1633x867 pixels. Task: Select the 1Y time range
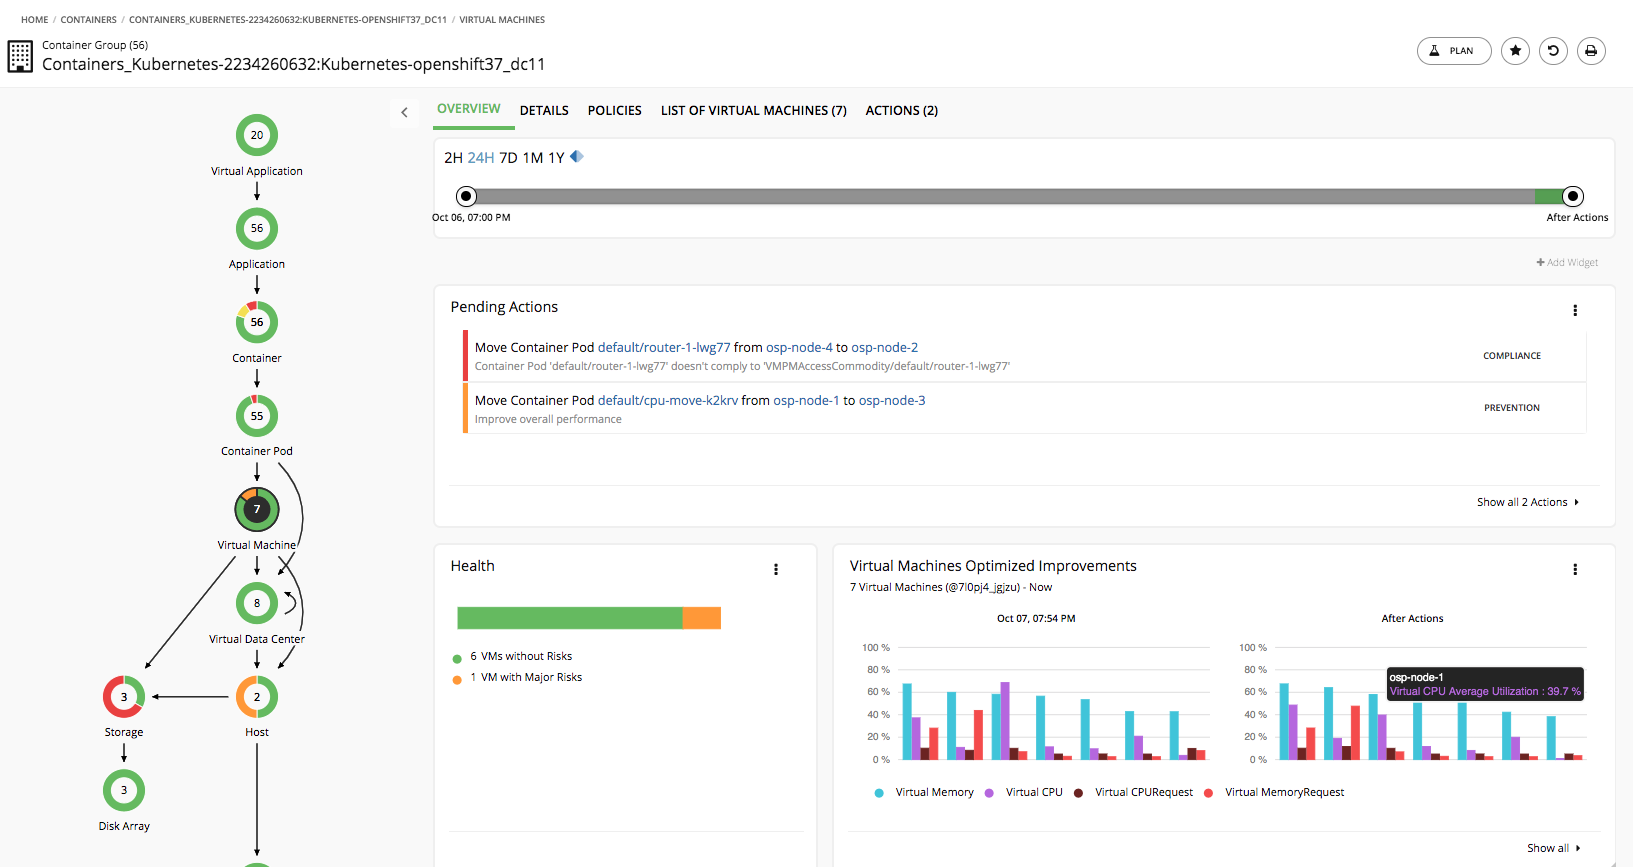556,158
